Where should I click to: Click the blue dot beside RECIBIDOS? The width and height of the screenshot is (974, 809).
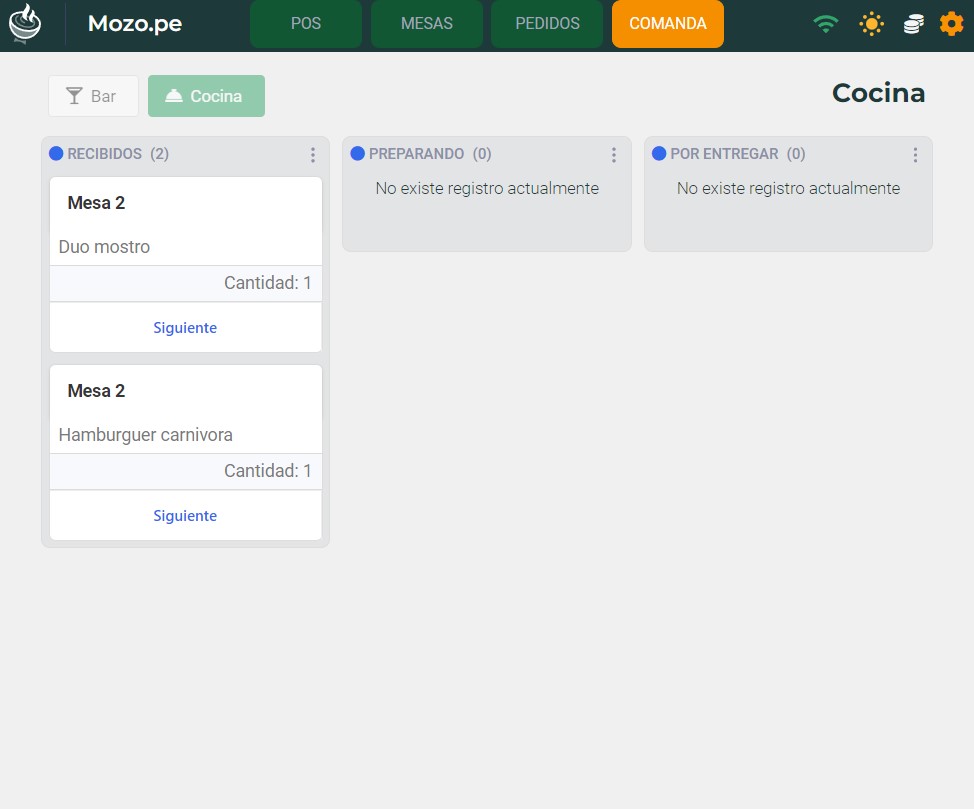(x=56, y=154)
